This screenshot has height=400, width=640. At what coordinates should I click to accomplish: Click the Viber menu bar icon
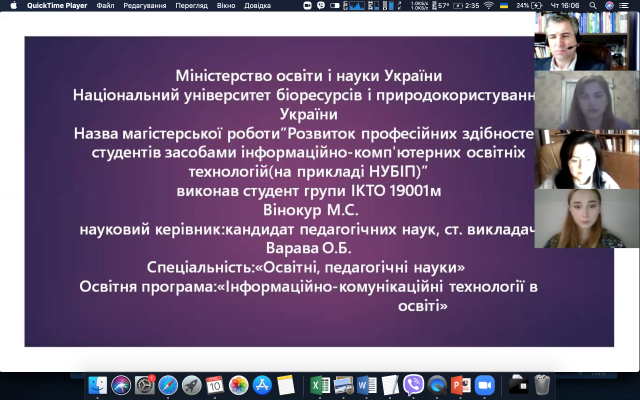pos(321,5)
